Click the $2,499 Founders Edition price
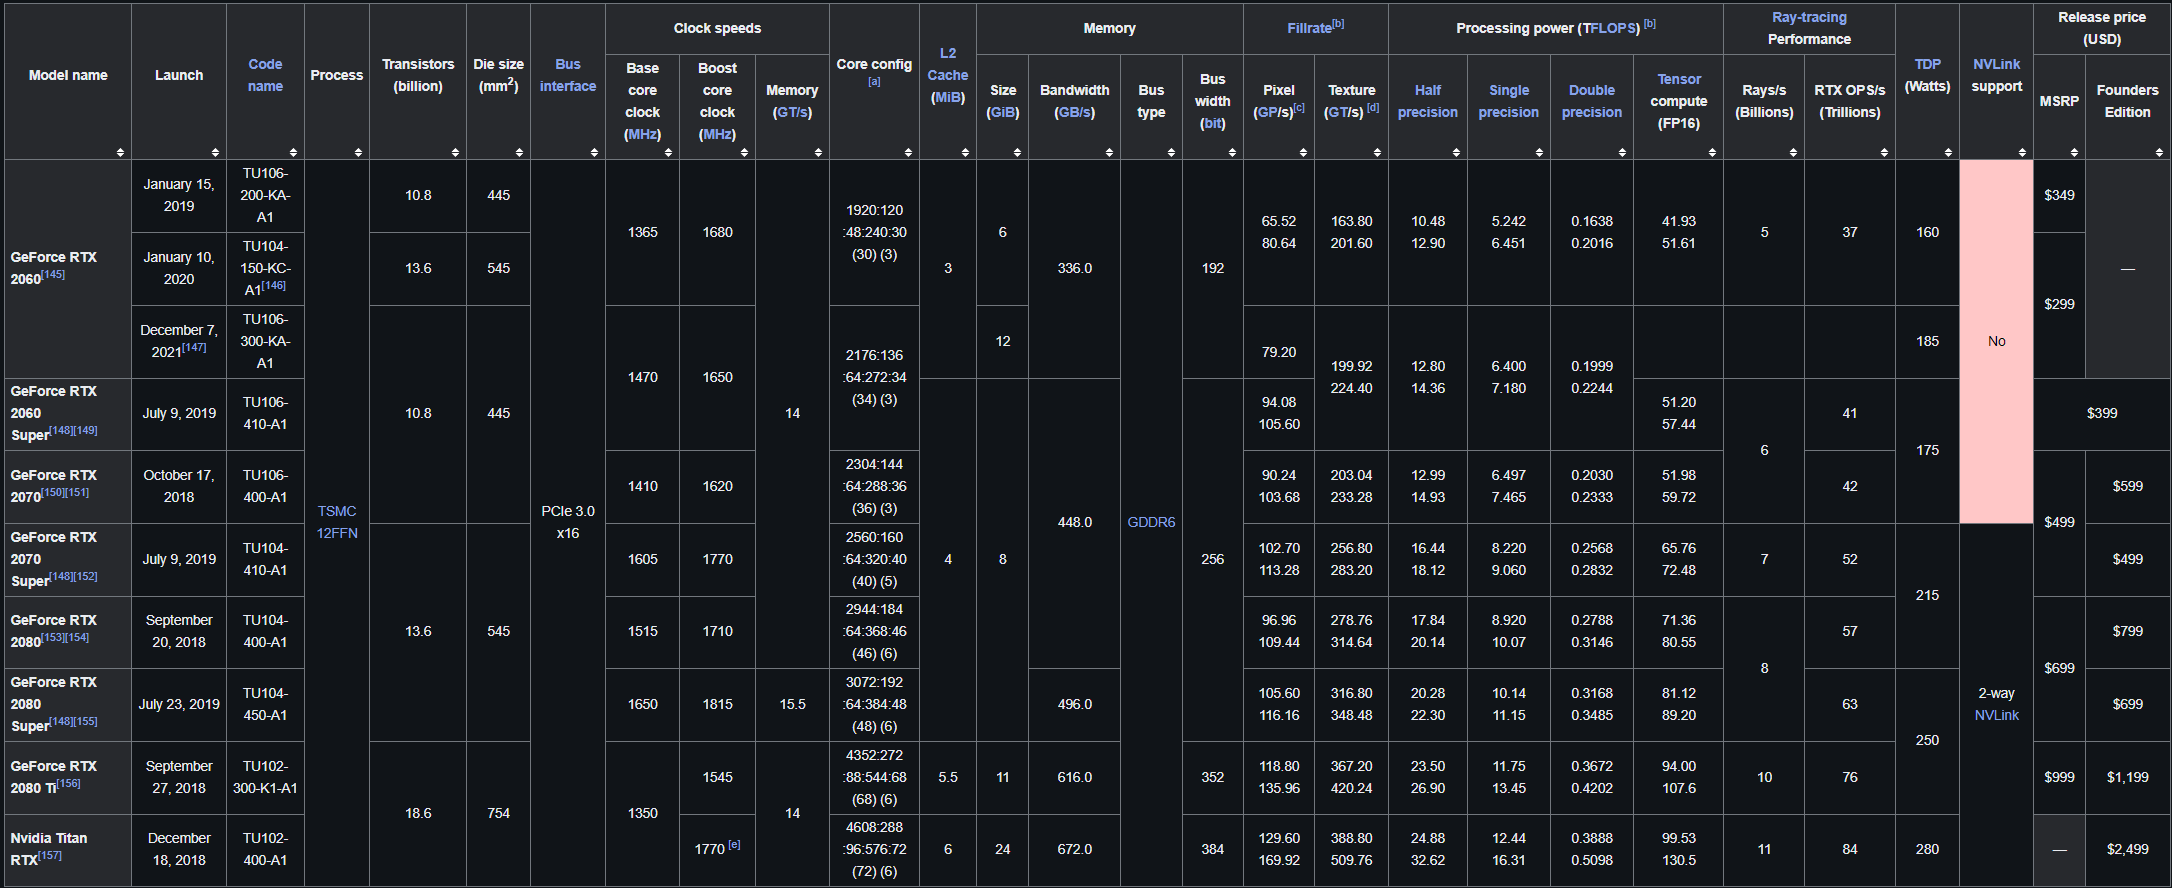 pos(2127,849)
